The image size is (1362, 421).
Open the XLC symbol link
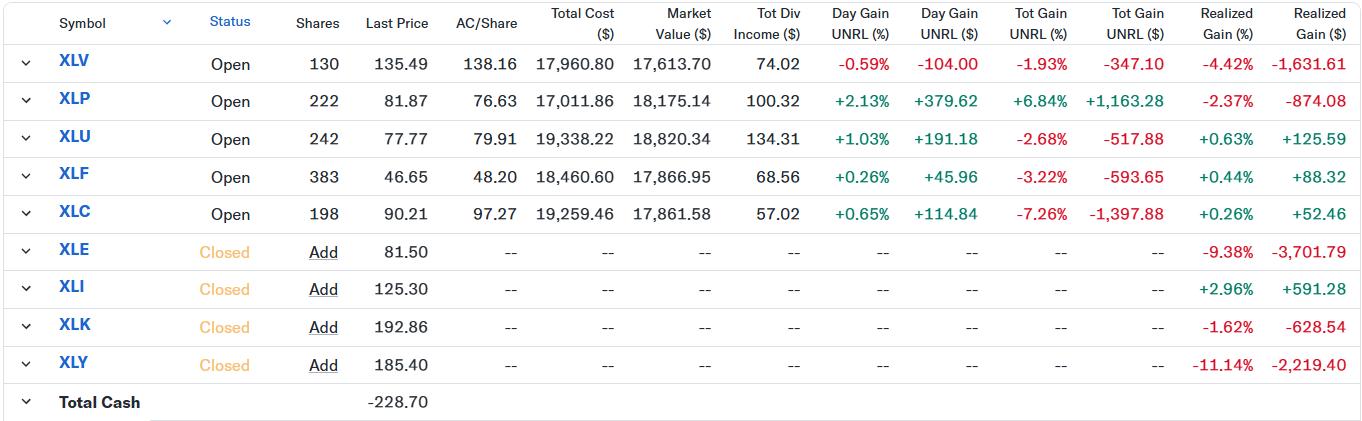tap(74, 211)
